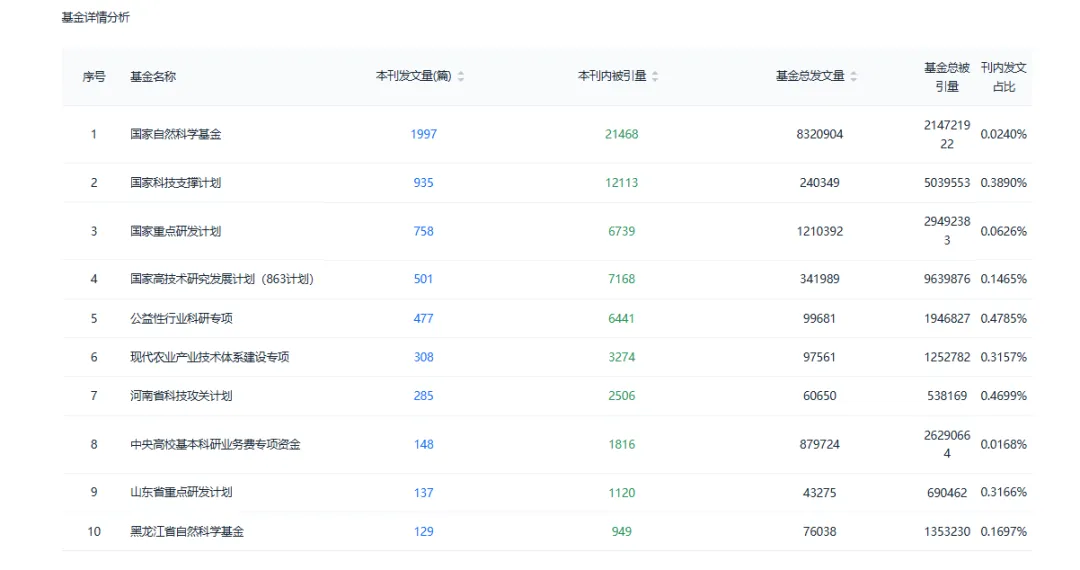Select total publications value 240349
The width and height of the screenshot is (1080, 570).
click(x=820, y=182)
